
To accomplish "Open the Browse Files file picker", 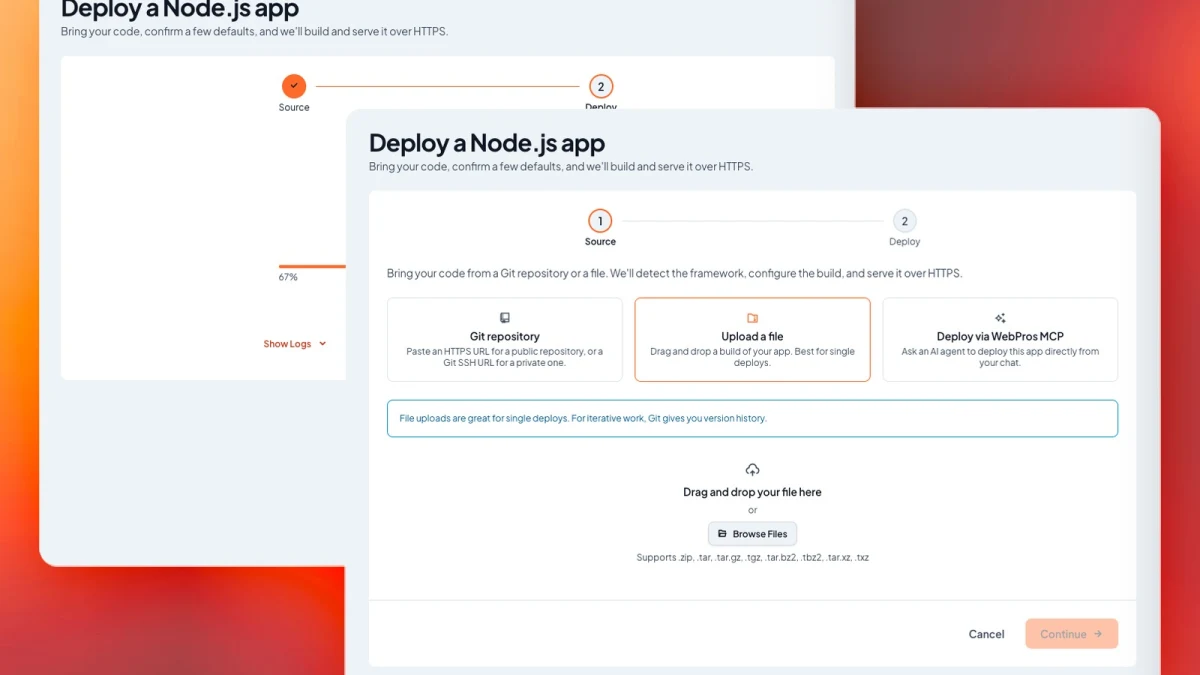I will pyautogui.click(x=752, y=534).
